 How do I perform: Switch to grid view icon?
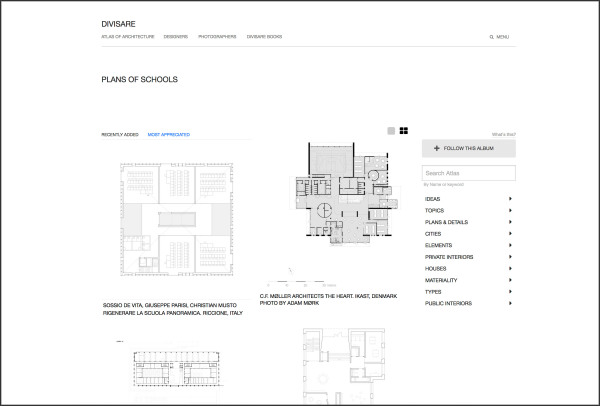coord(403,130)
